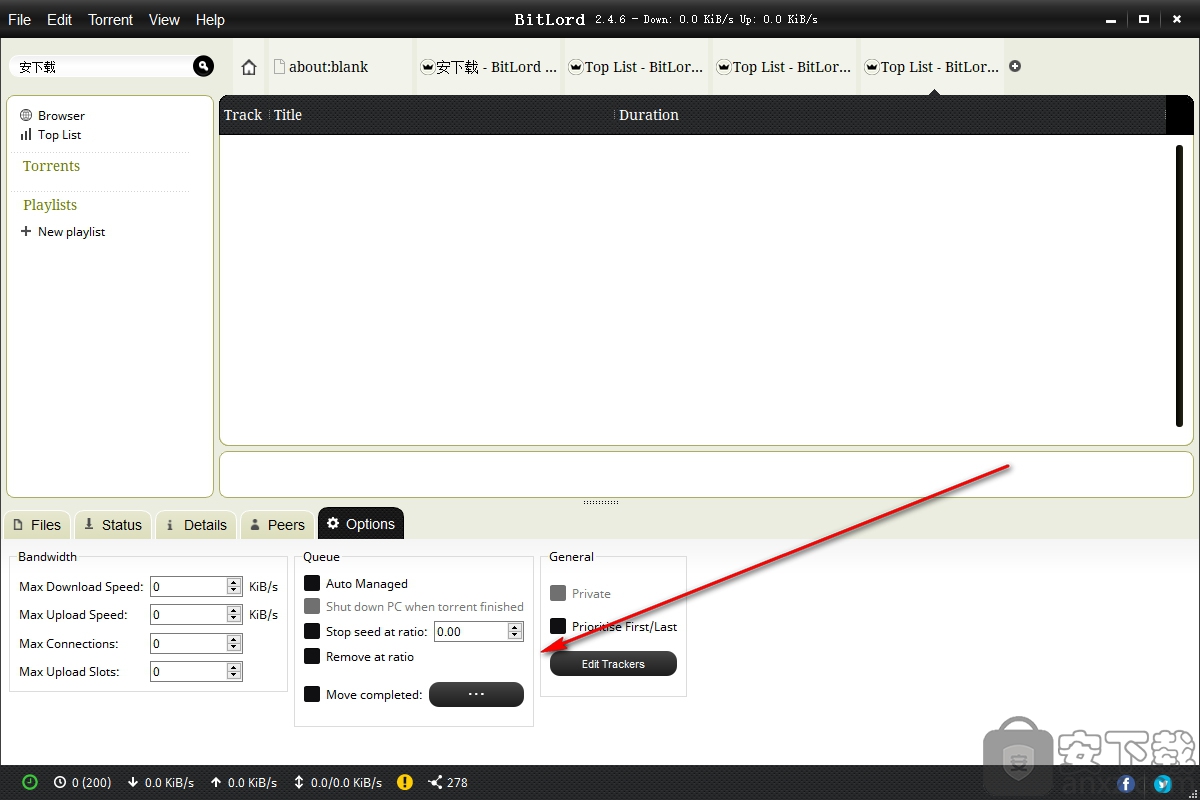Open the Help menu
The width and height of the screenshot is (1200, 800).
210,19
